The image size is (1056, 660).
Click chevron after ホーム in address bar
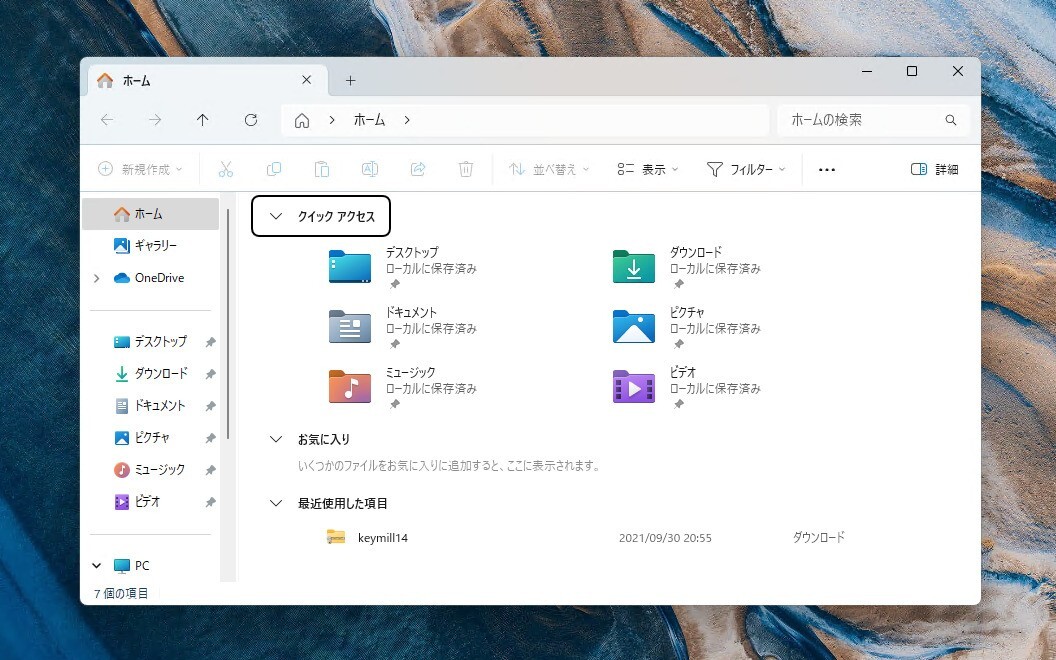tap(407, 120)
